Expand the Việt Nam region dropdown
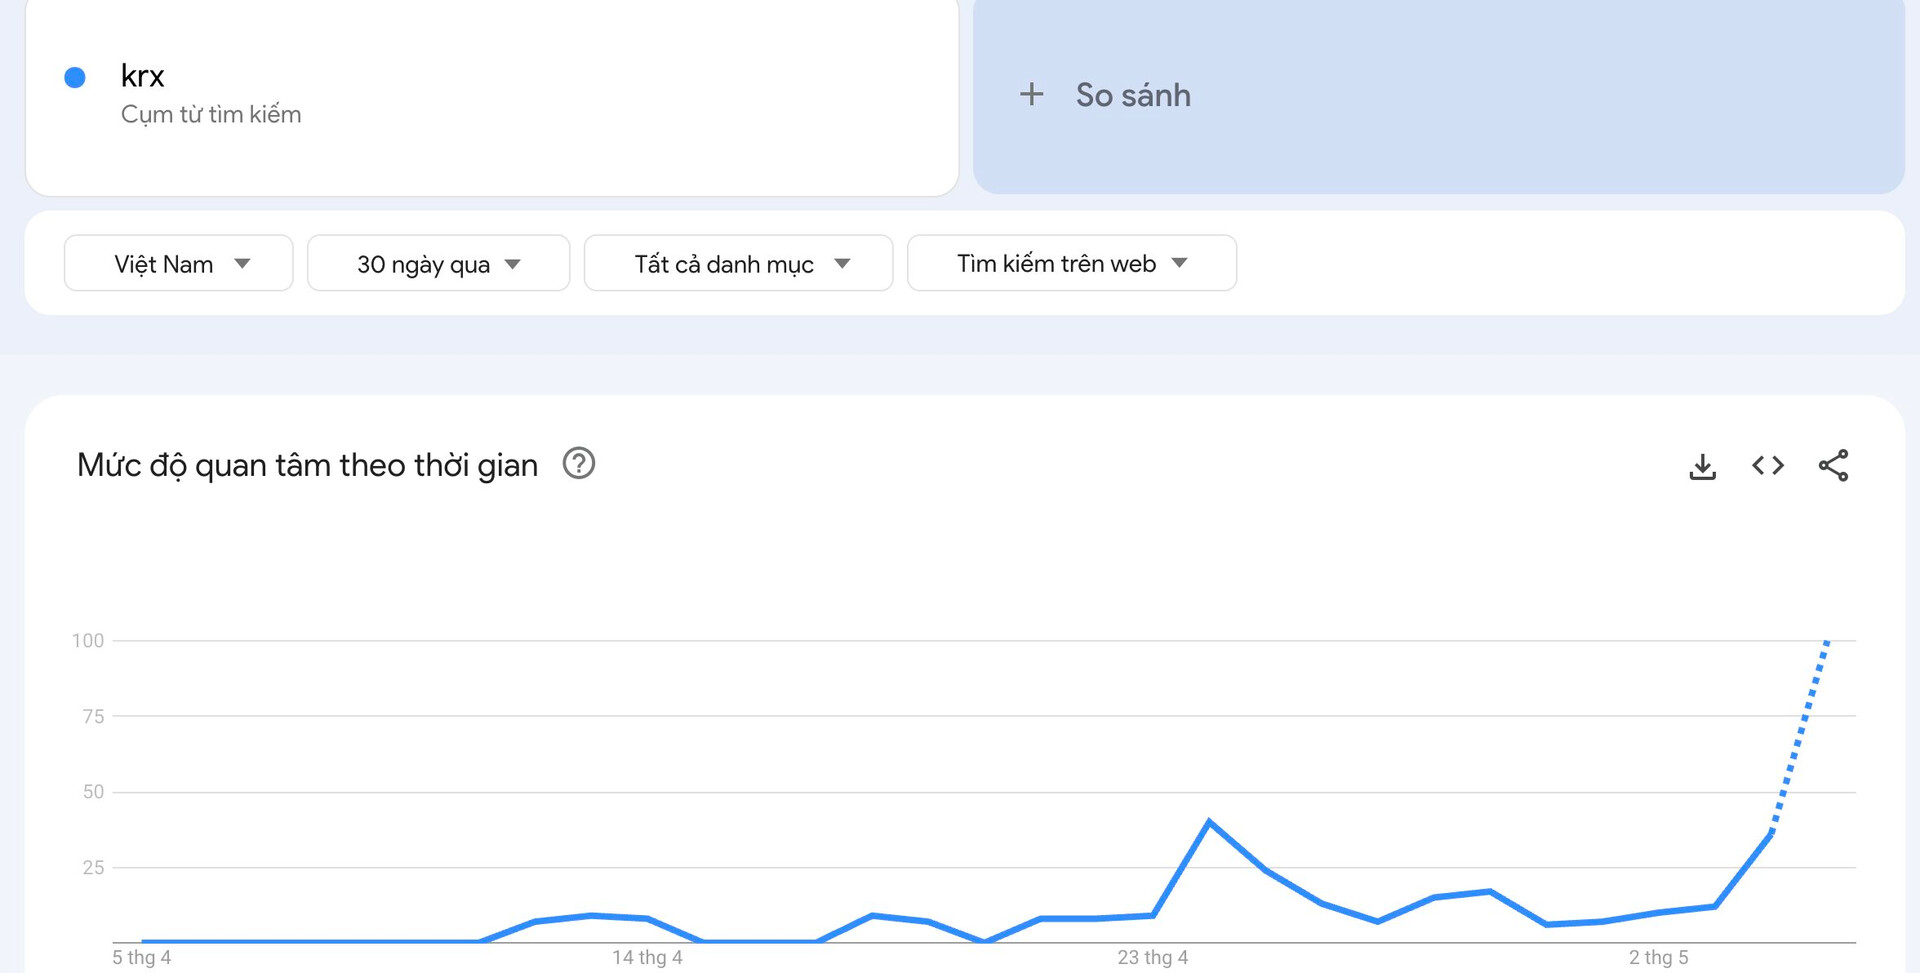The height and width of the screenshot is (973, 1920). (x=179, y=264)
